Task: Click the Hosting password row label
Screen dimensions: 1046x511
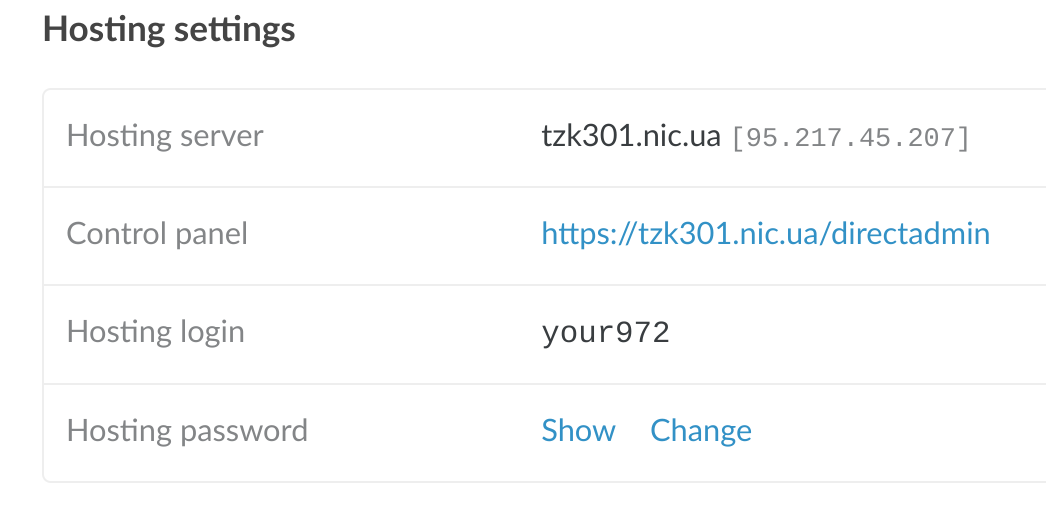Action: 187,431
